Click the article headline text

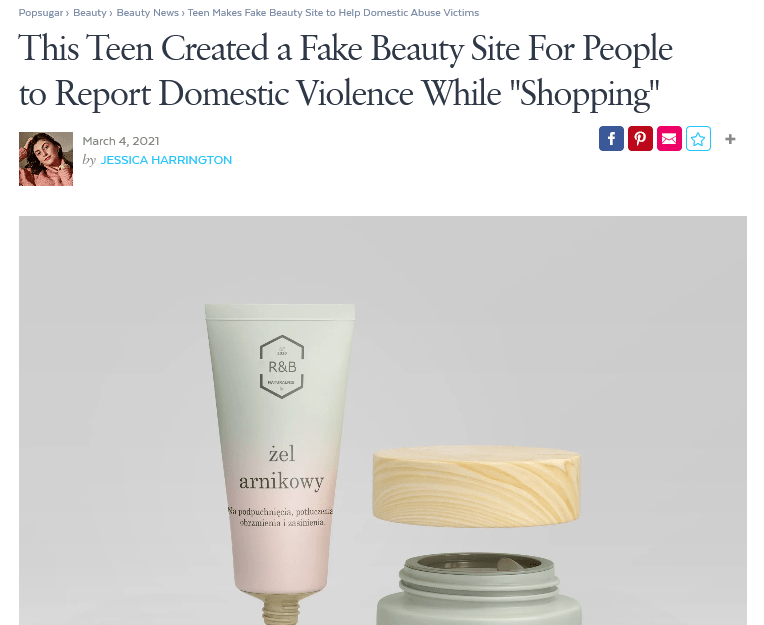click(345, 70)
